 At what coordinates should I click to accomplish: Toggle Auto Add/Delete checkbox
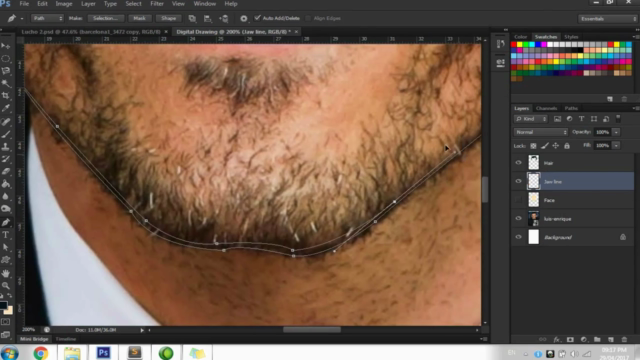click(258, 18)
